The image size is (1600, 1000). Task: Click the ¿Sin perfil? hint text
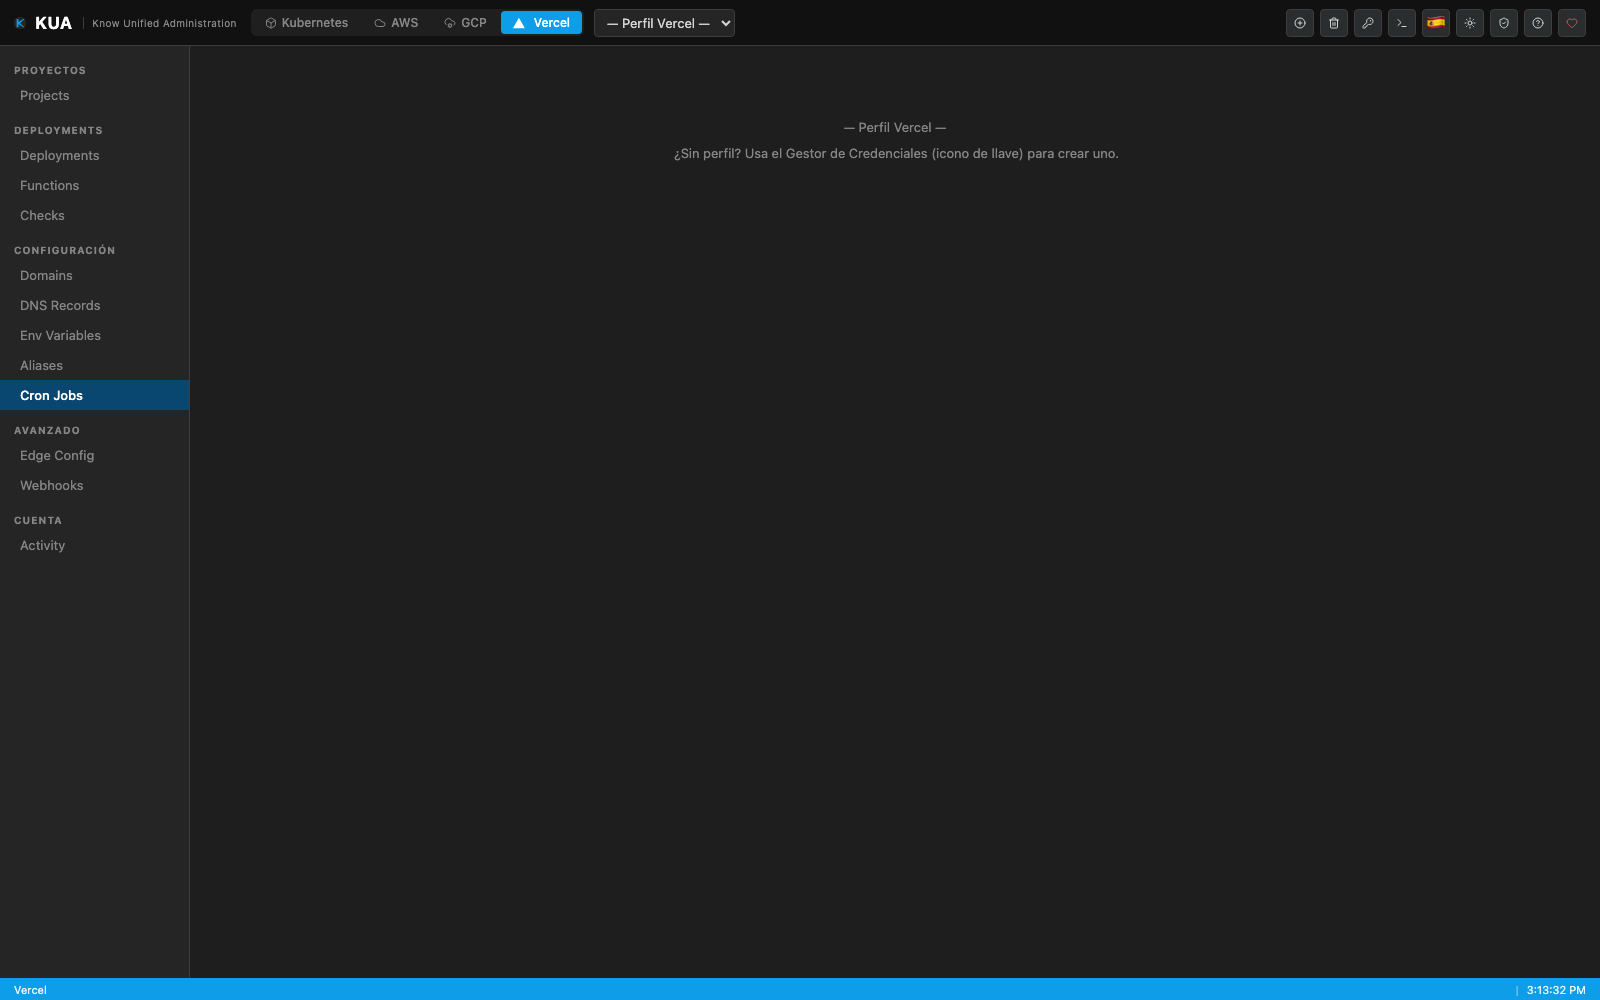[896, 154]
